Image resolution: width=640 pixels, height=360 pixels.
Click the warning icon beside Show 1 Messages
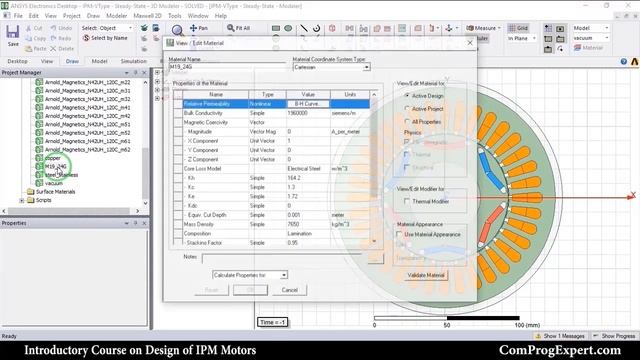[x=538, y=336]
